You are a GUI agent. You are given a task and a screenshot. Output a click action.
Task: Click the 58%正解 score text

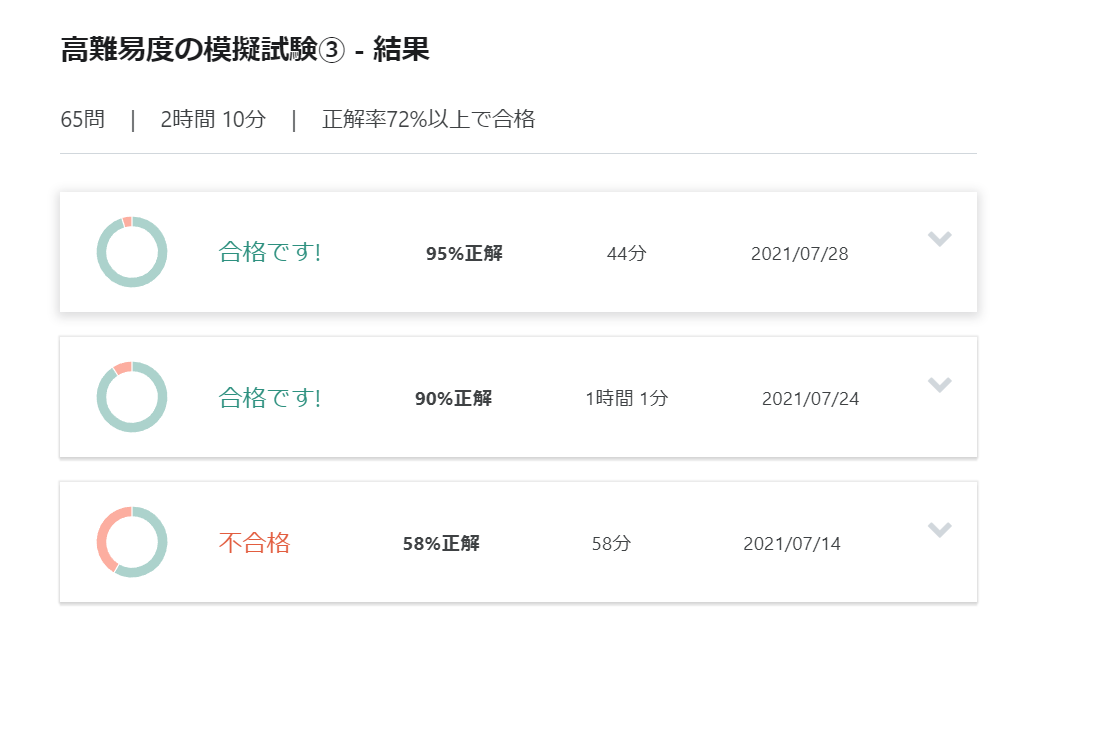pos(441,543)
